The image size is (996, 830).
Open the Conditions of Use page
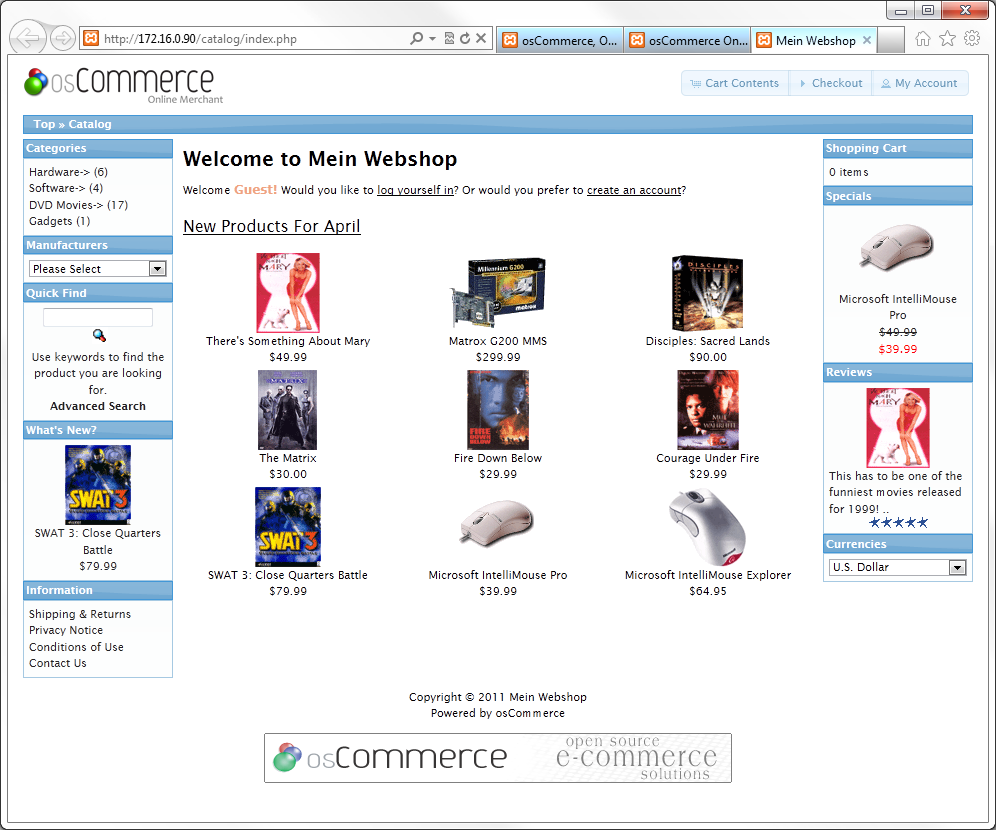(x=76, y=647)
